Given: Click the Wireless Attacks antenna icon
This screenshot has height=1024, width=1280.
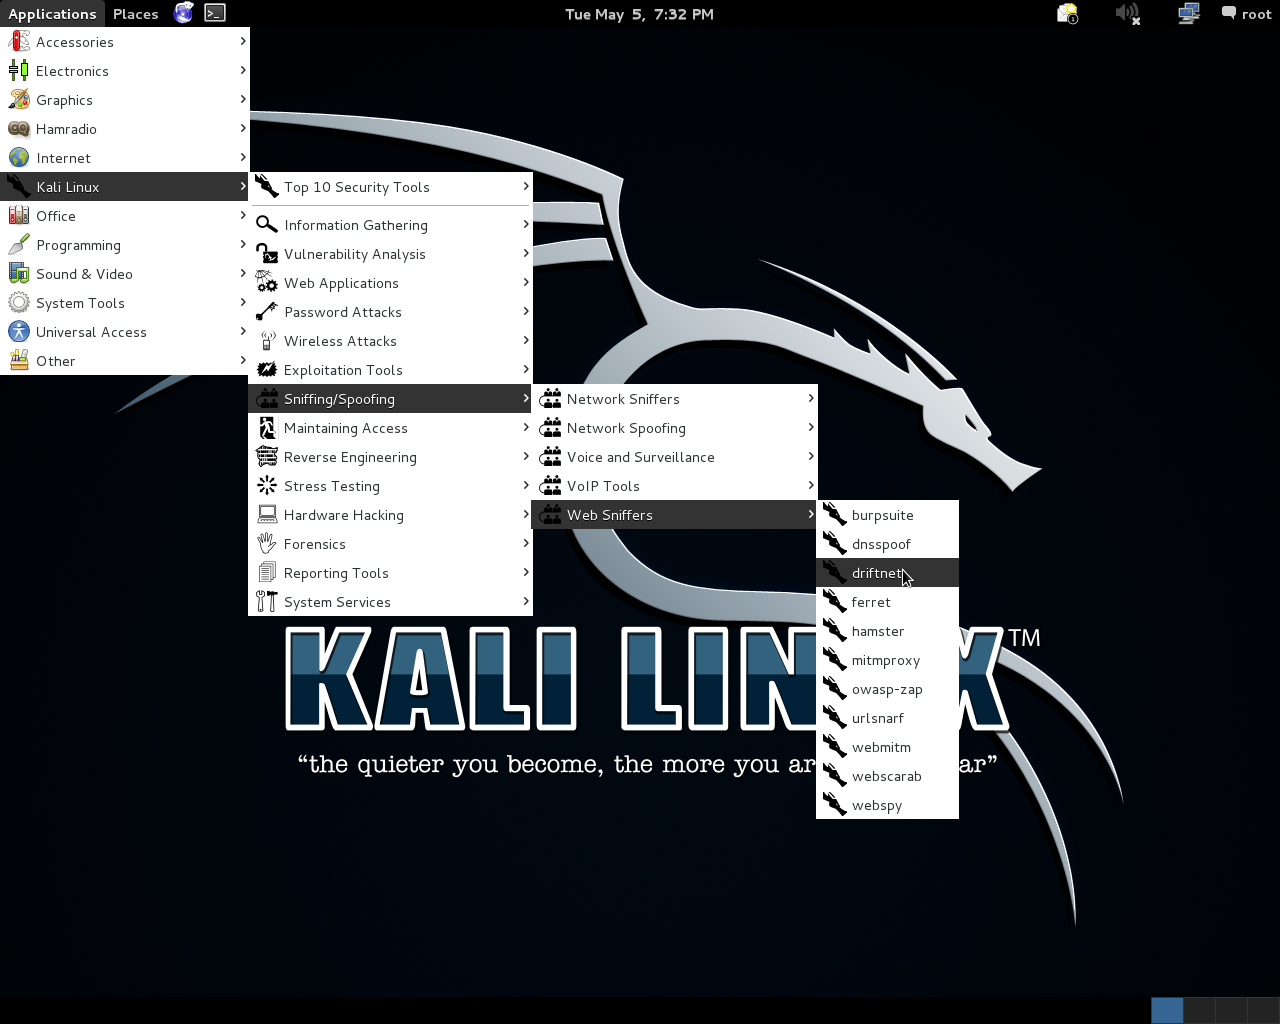Looking at the screenshot, I should click(267, 341).
